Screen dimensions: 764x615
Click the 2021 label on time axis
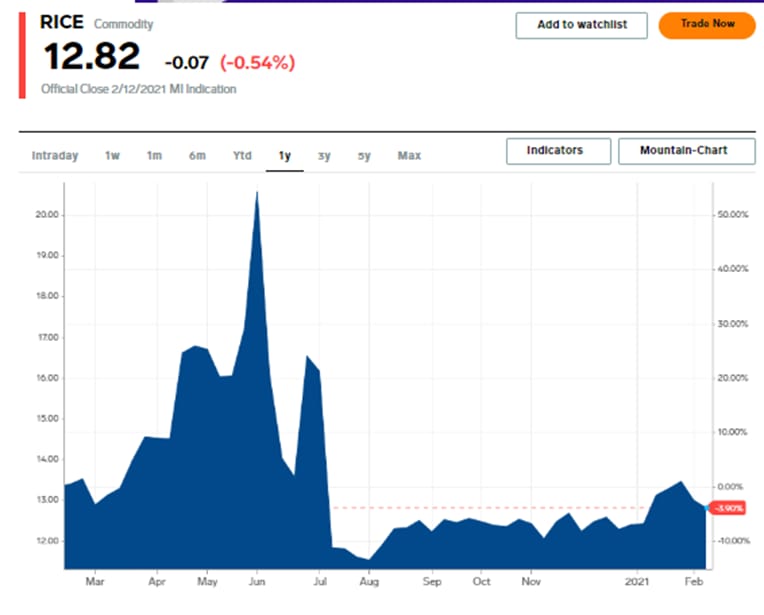click(638, 580)
